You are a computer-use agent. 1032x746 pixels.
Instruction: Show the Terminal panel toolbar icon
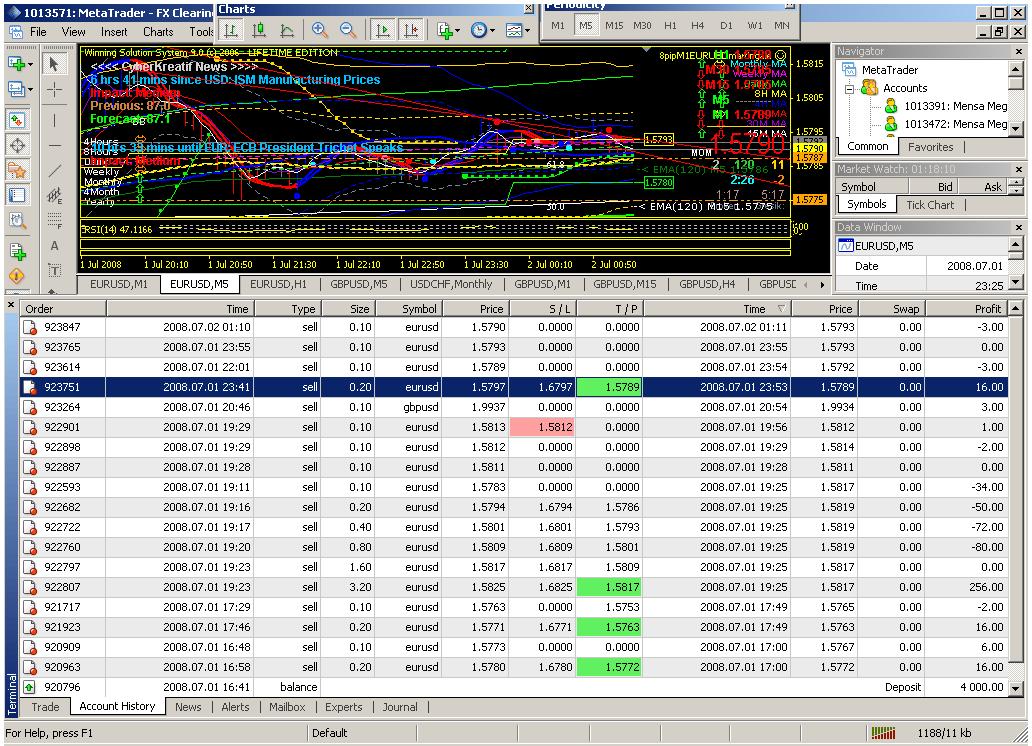16,195
